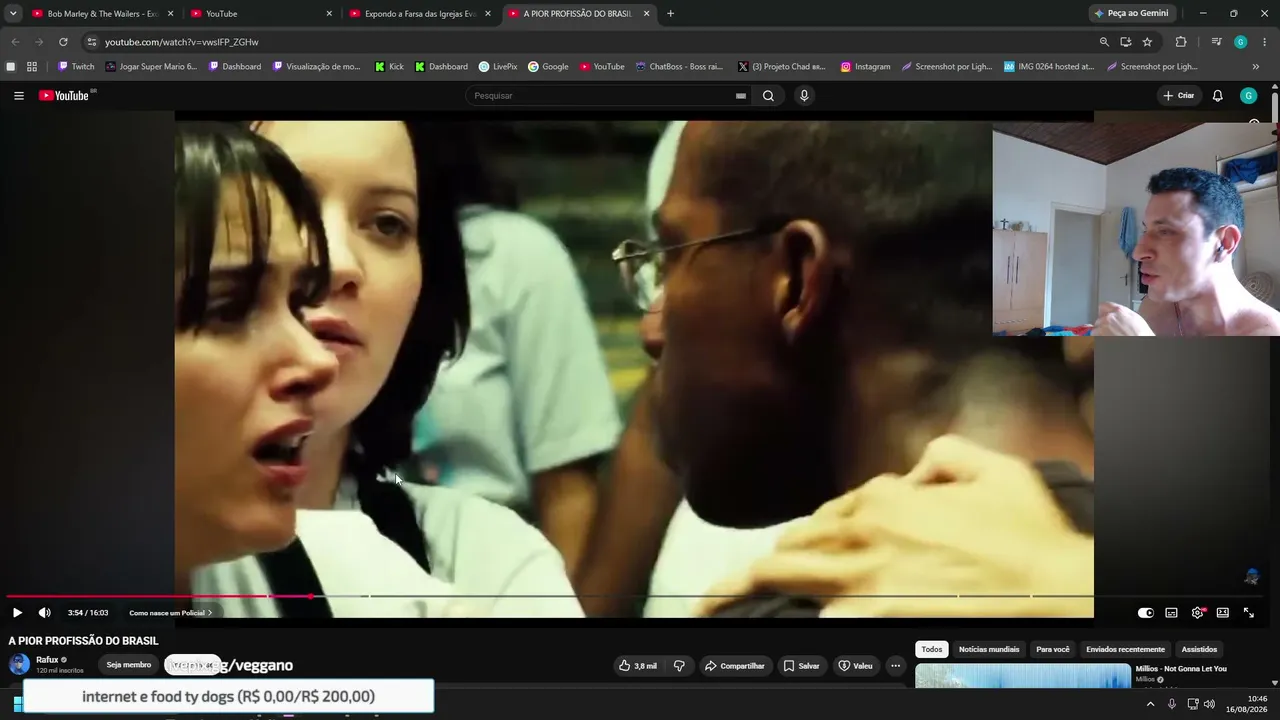This screenshot has width=1280, height=720.
Task: Go to the YouTube home logo
Action: point(65,96)
